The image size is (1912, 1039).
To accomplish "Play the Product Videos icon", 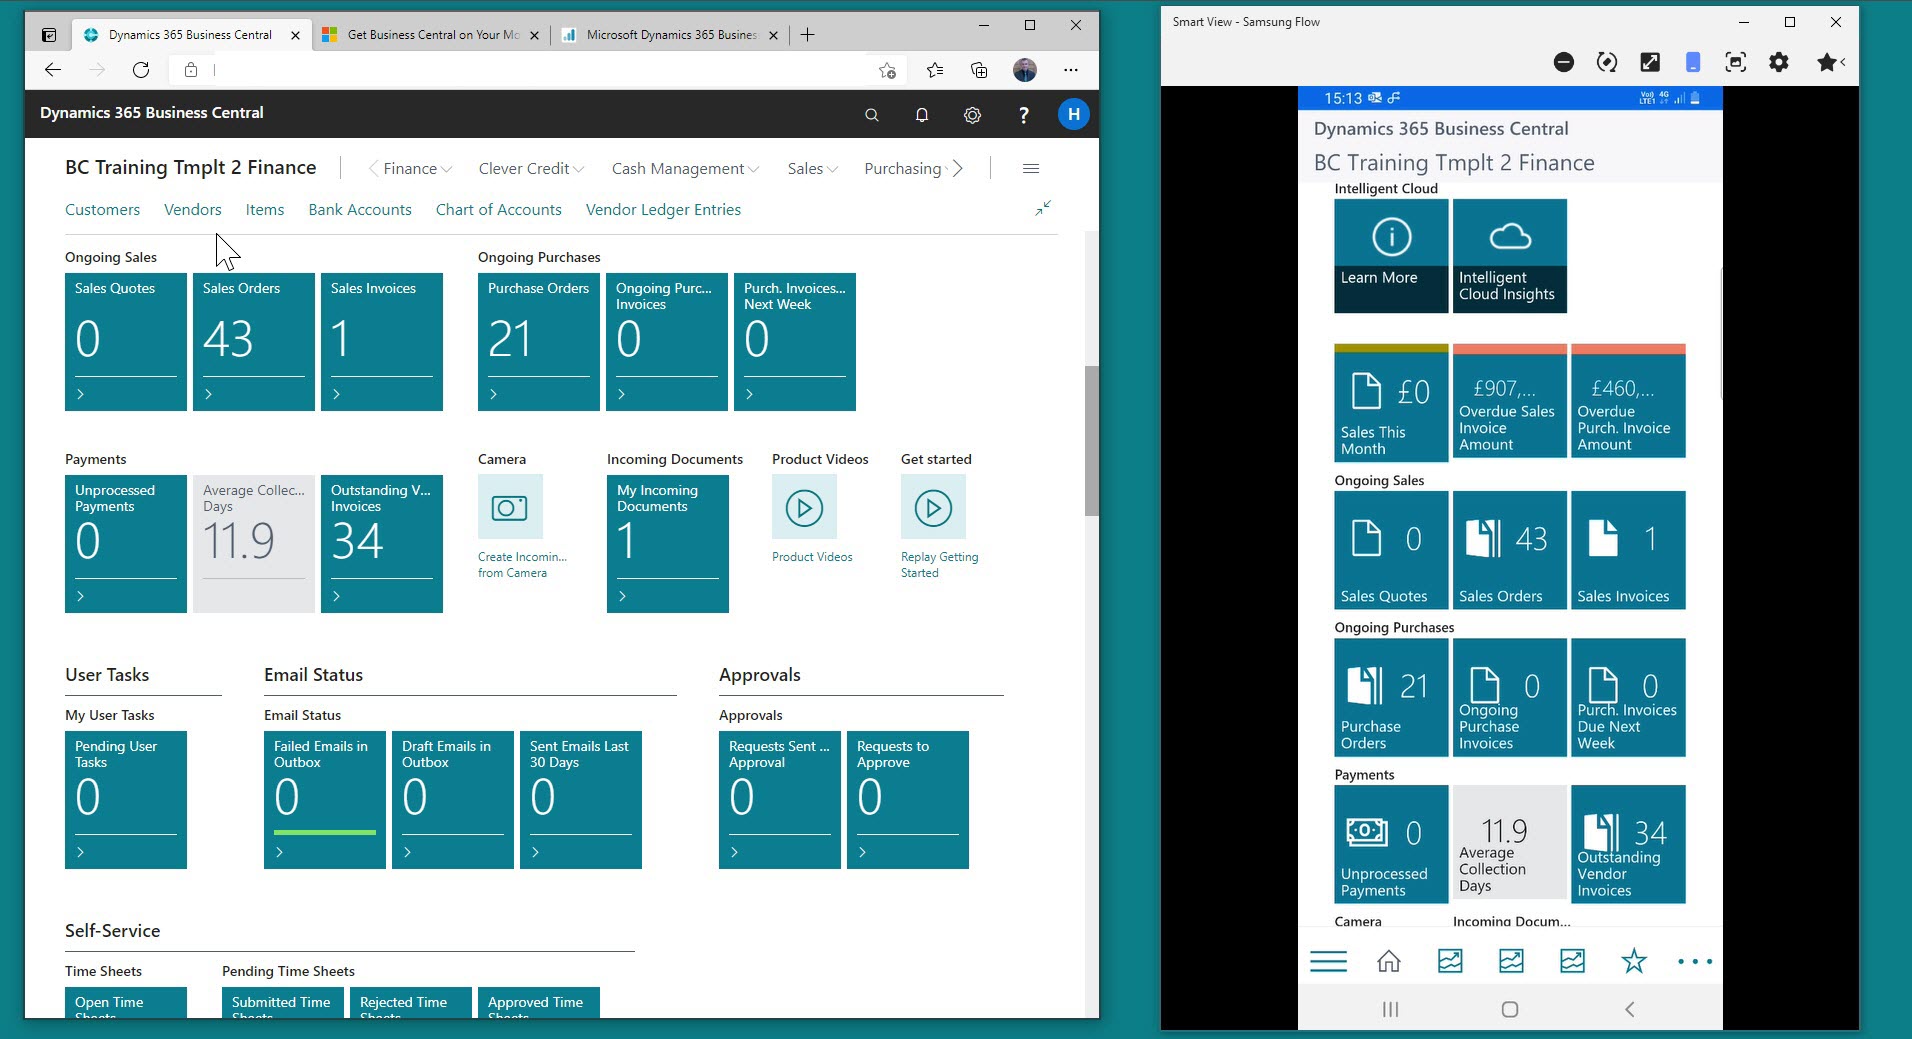I will click(x=804, y=507).
